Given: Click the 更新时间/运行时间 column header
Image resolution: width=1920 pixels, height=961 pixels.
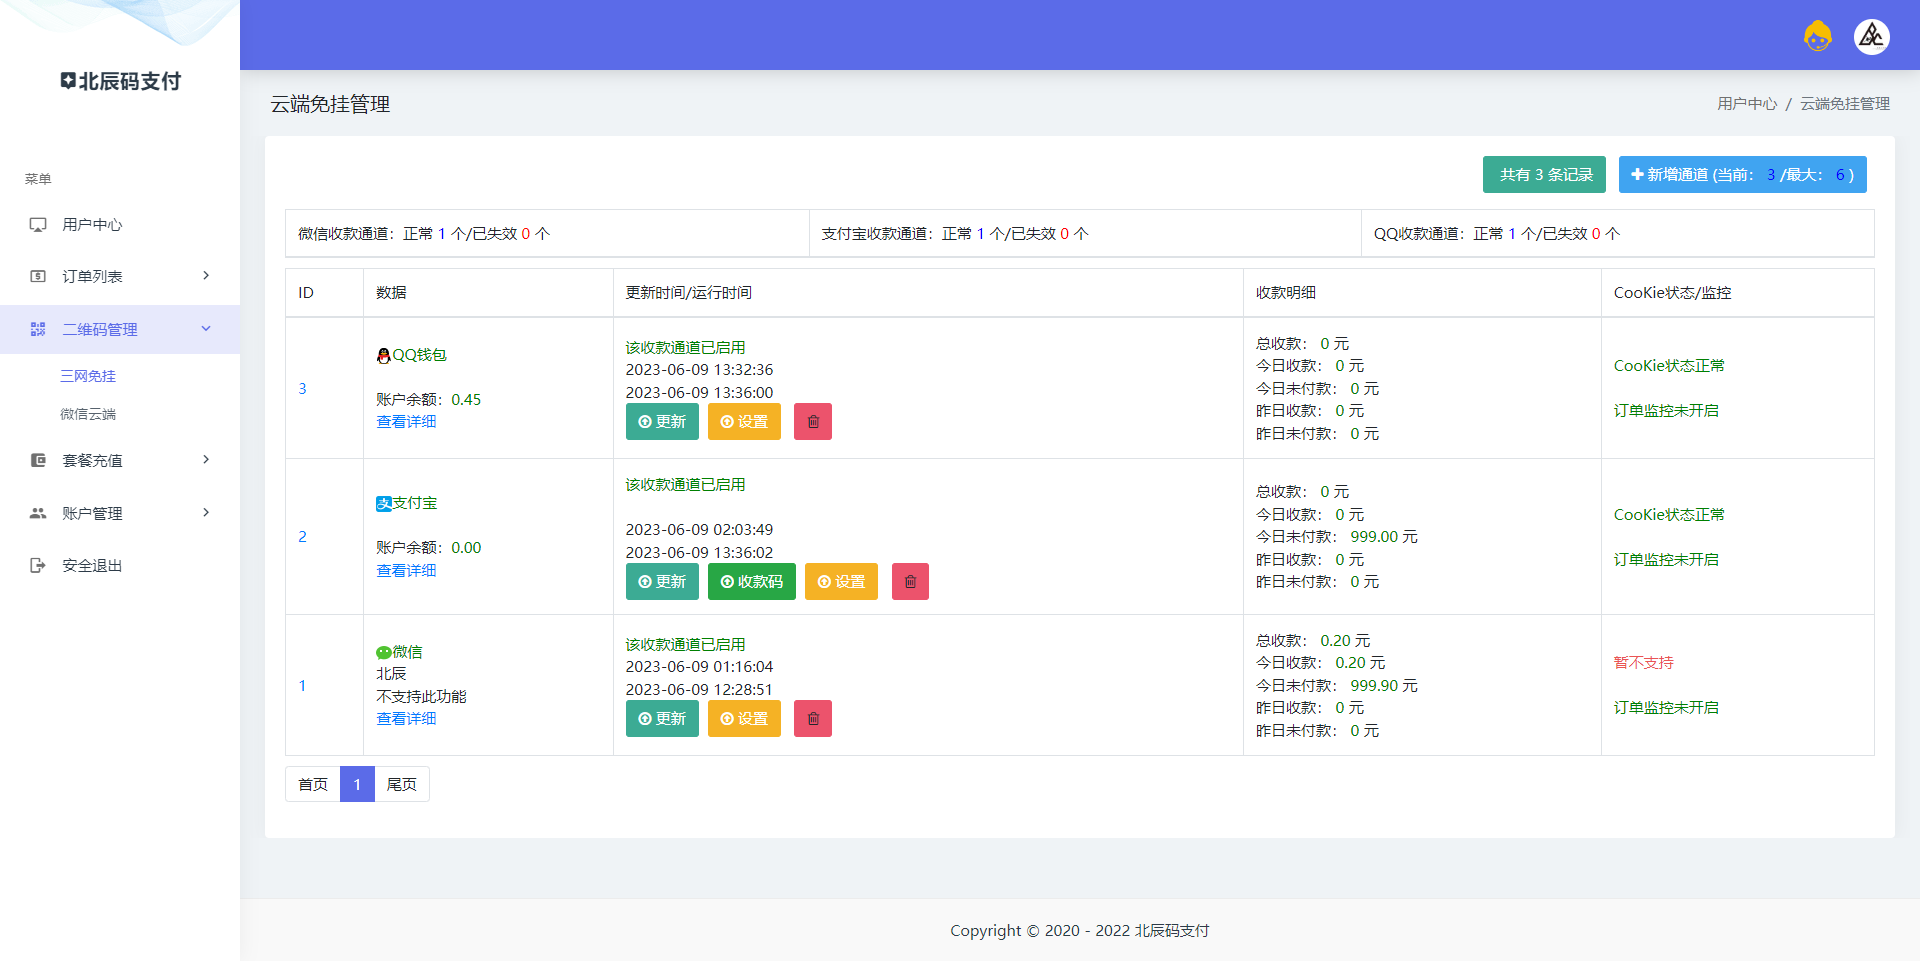Looking at the screenshot, I should [x=689, y=293].
